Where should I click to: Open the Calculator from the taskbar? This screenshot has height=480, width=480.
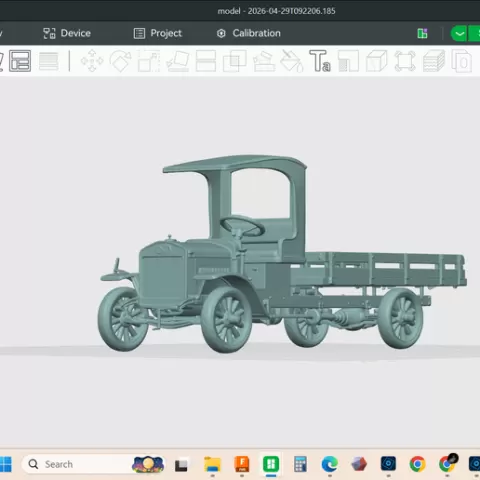click(x=300, y=464)
